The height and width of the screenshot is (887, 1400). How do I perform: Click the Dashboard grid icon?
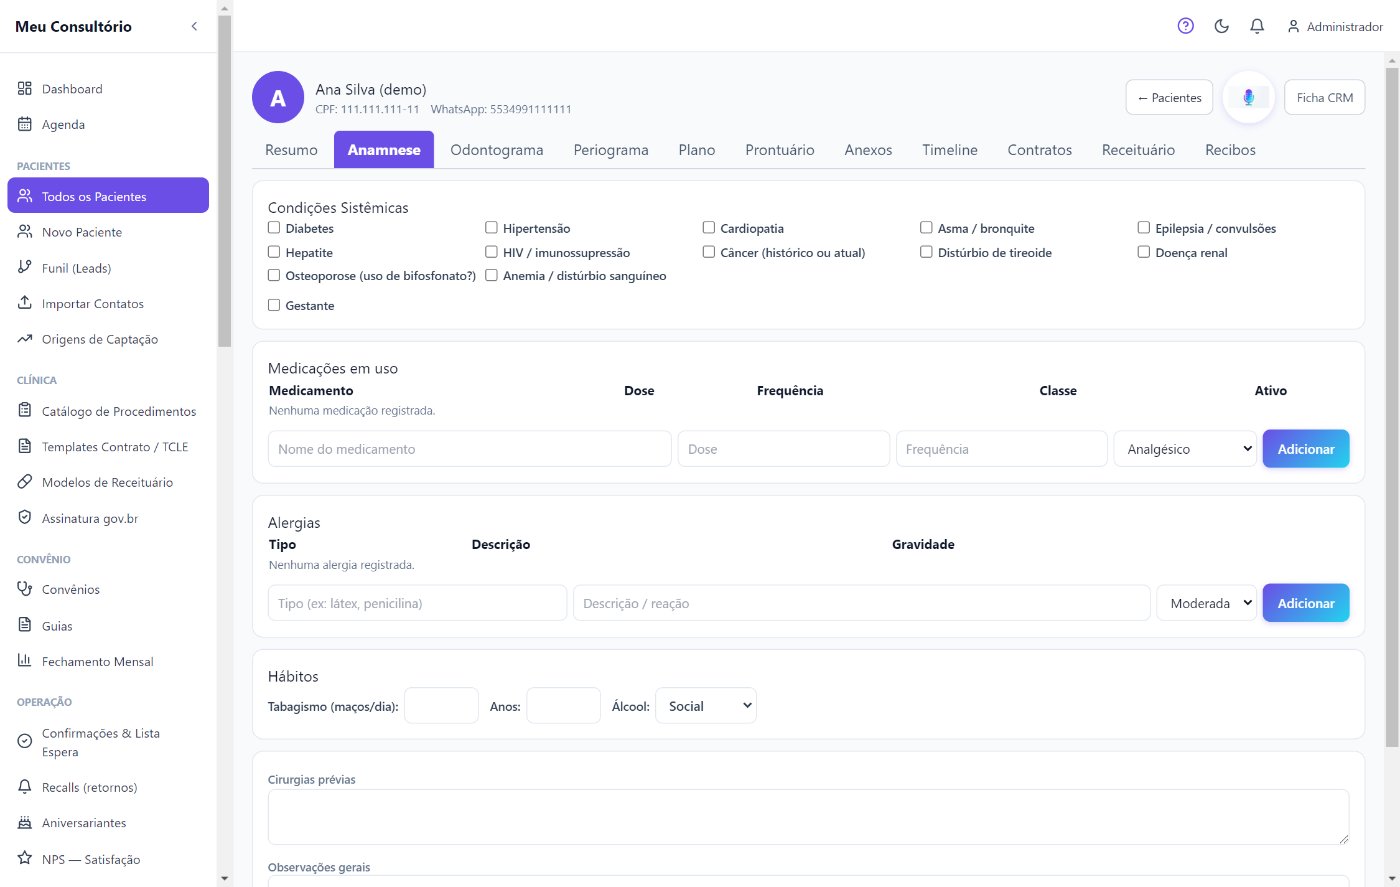(x=25, y=89)
